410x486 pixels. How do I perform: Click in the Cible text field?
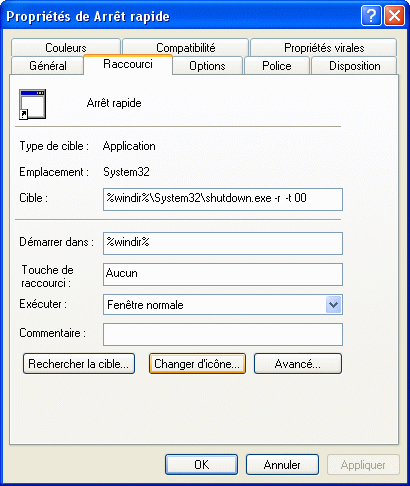click(223, 199)
